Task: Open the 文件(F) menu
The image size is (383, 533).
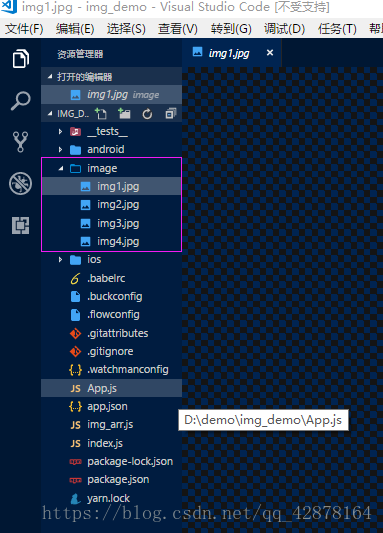Action: (24, 29)
